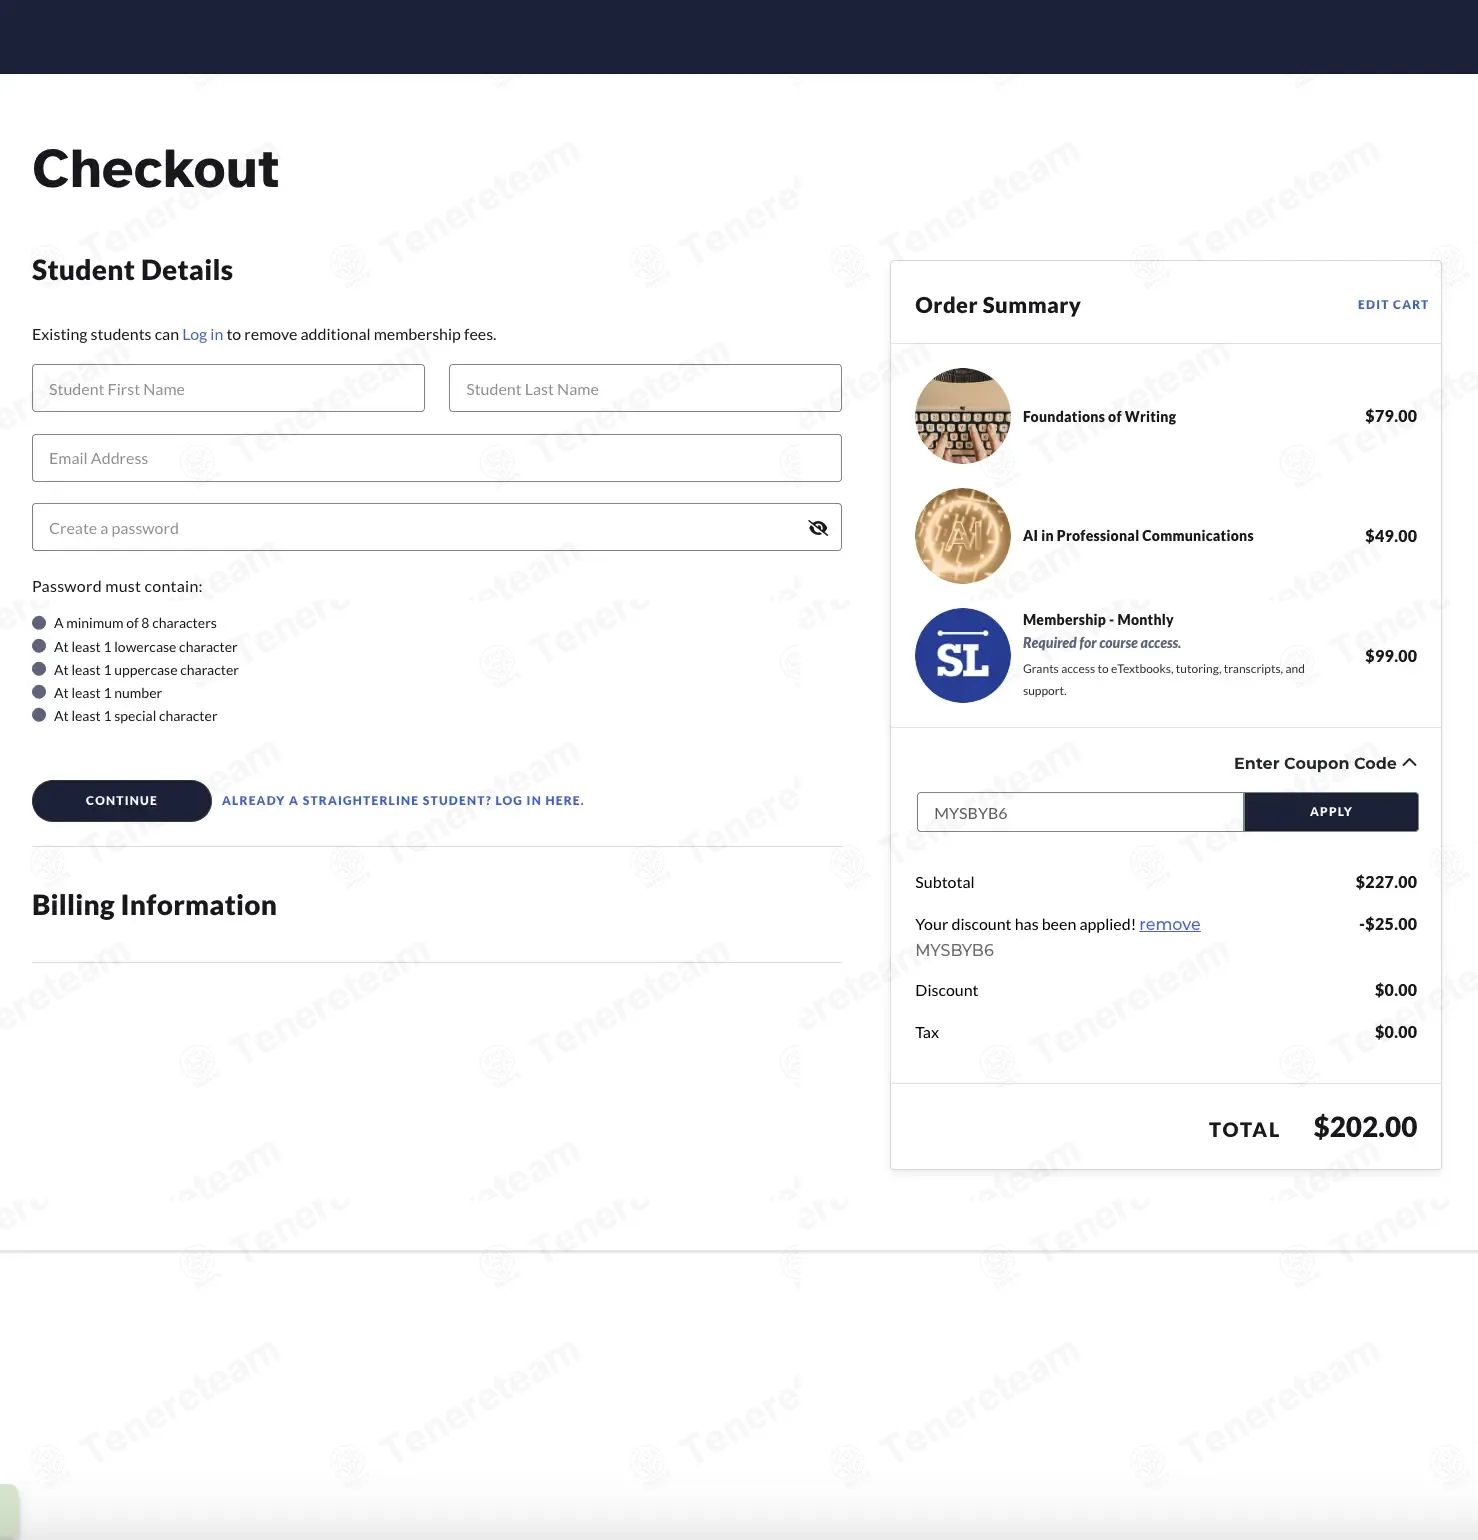The image size is (1478, 1540).
Task: Click the $79.00 price
Action: pos(1391,416)
